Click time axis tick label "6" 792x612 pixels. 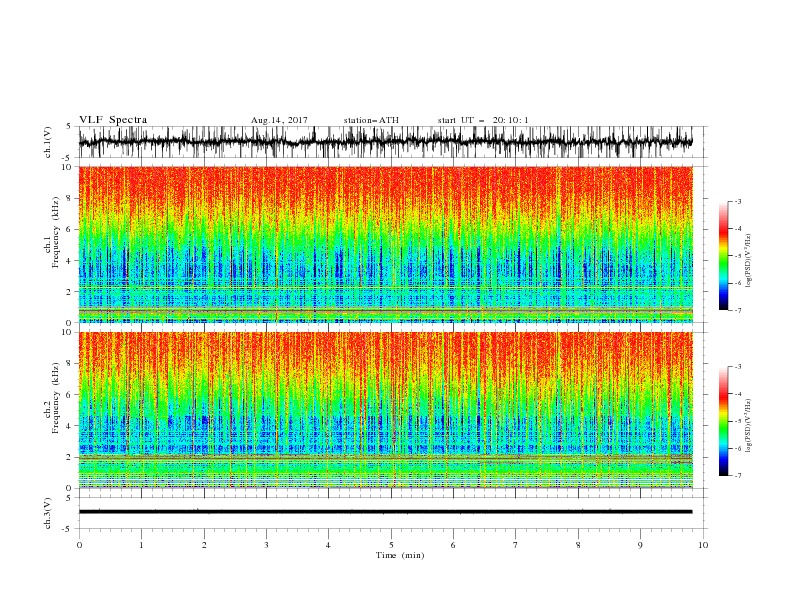pyautogui.click(x=453, y=545)
